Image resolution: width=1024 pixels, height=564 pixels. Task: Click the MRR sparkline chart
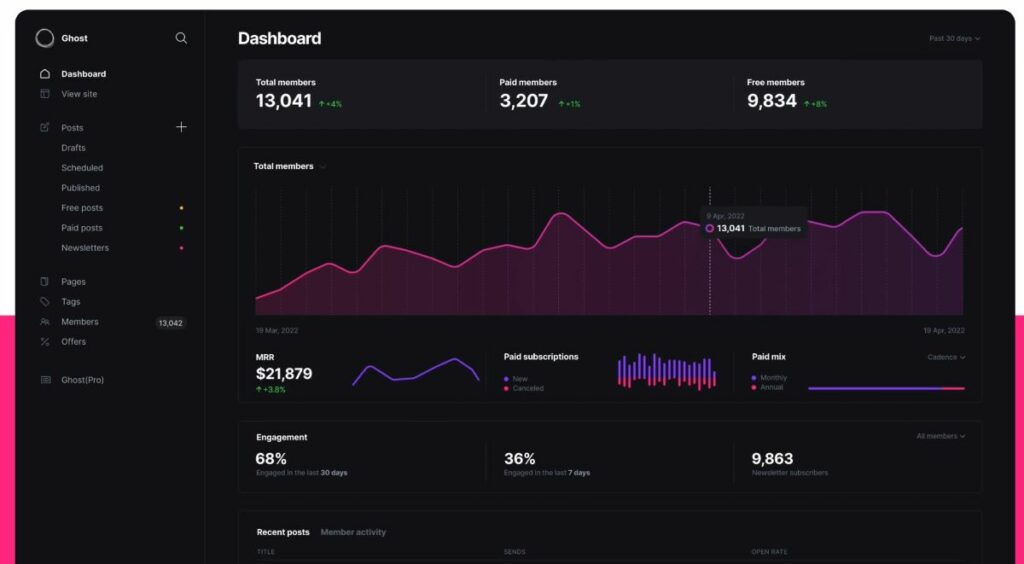point(415,372)
